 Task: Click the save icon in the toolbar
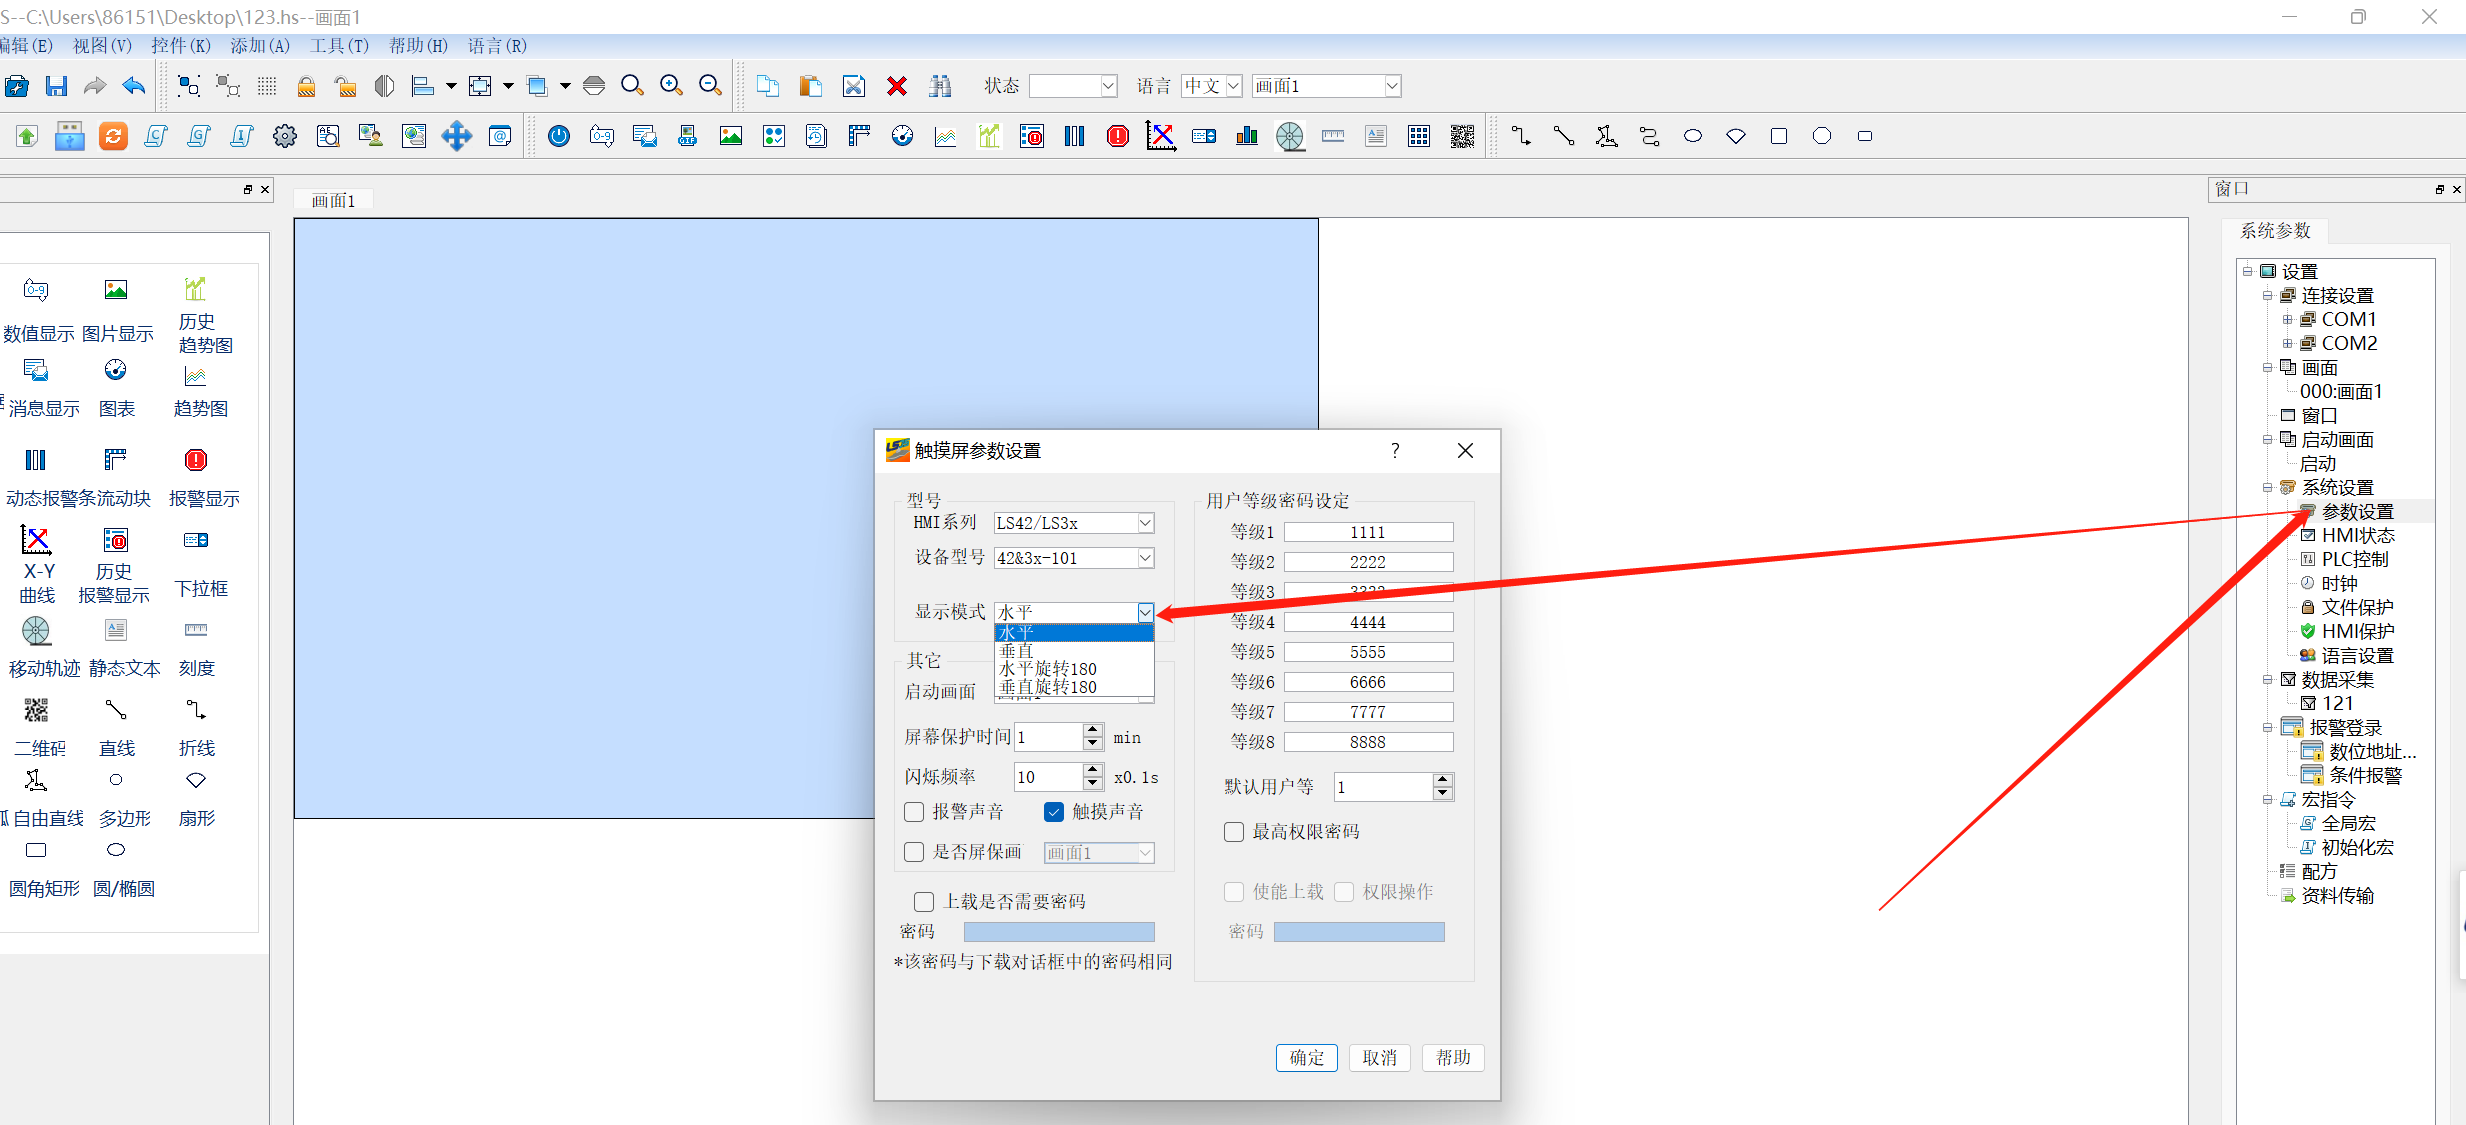(56, 86)
